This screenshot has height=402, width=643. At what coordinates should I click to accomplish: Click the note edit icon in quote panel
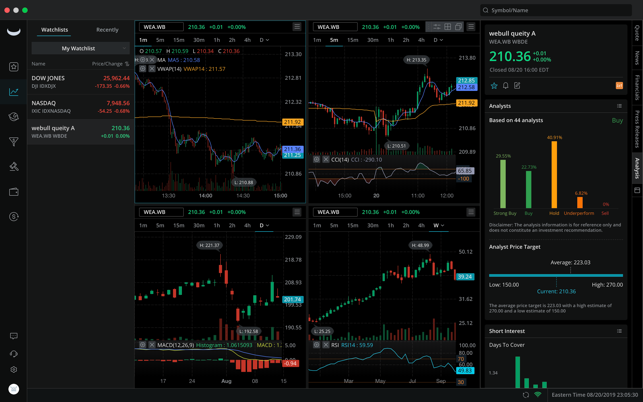517,85
